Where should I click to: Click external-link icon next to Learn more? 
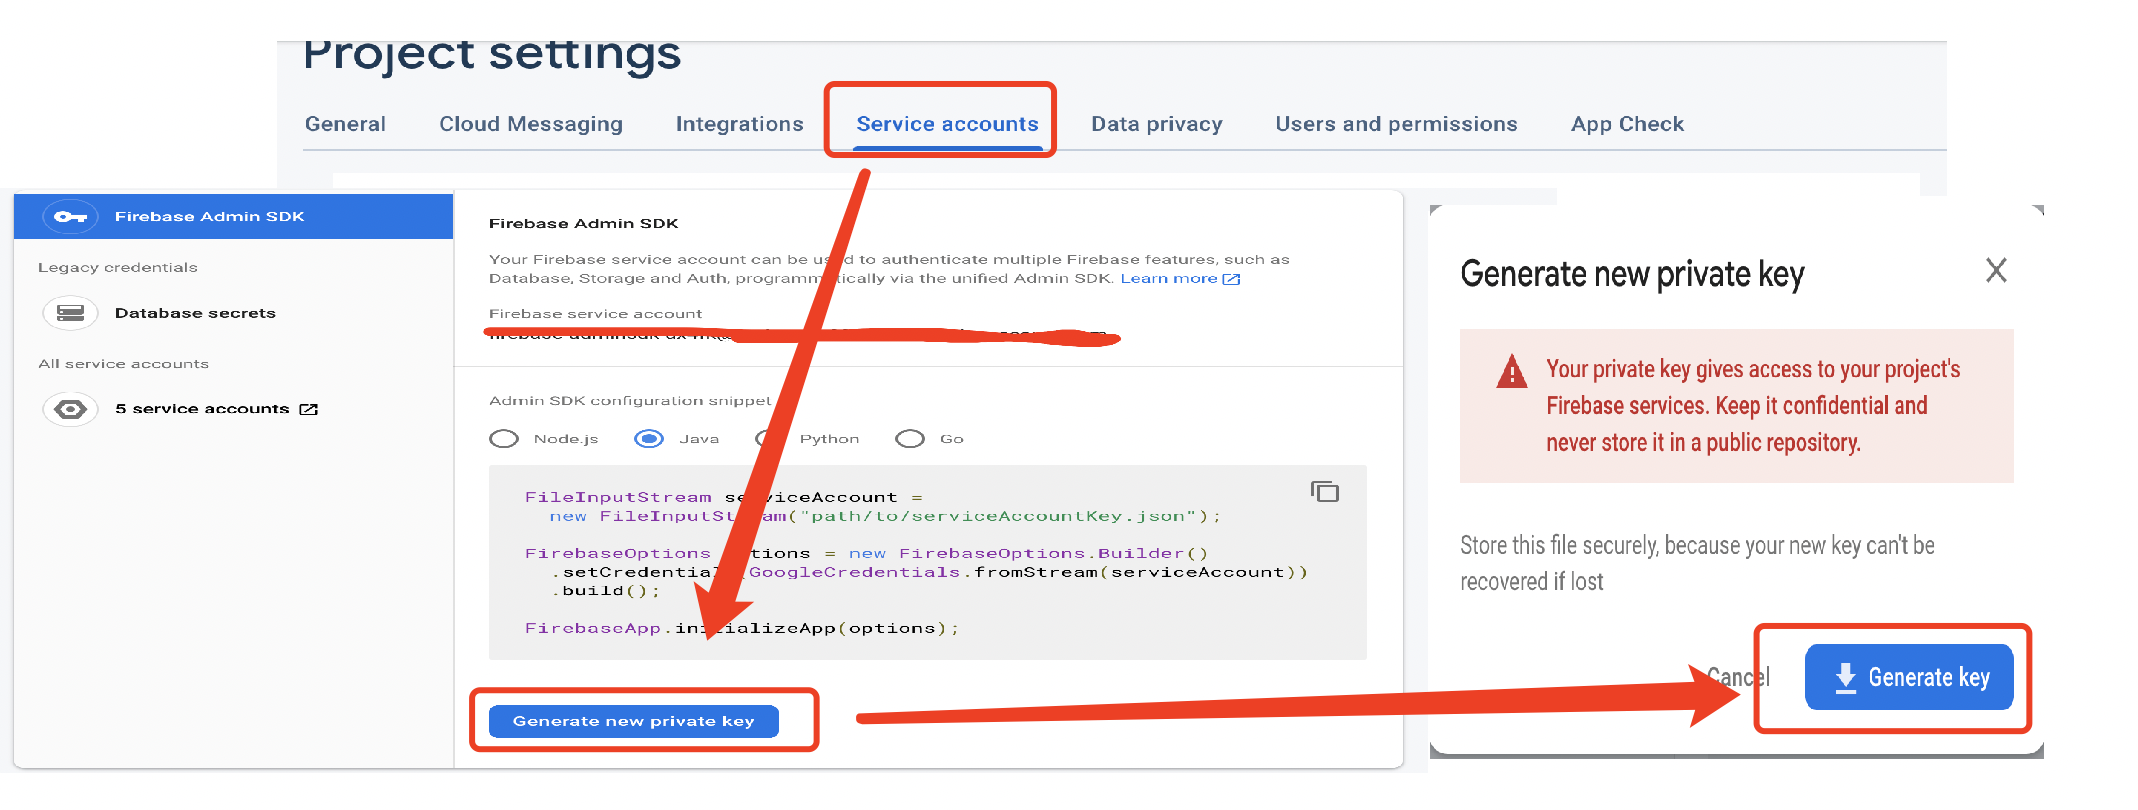[x=1231, y=279]
